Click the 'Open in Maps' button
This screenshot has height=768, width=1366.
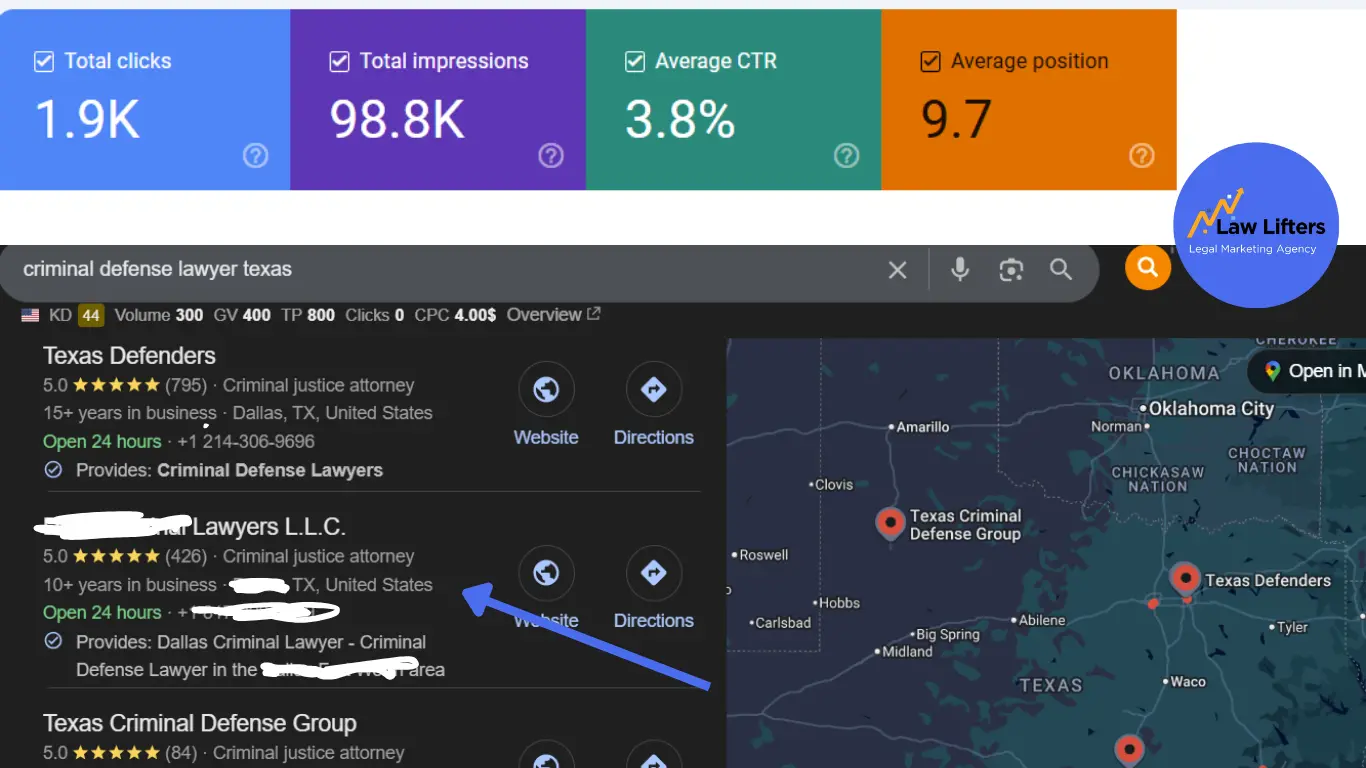click(1310, 371)
